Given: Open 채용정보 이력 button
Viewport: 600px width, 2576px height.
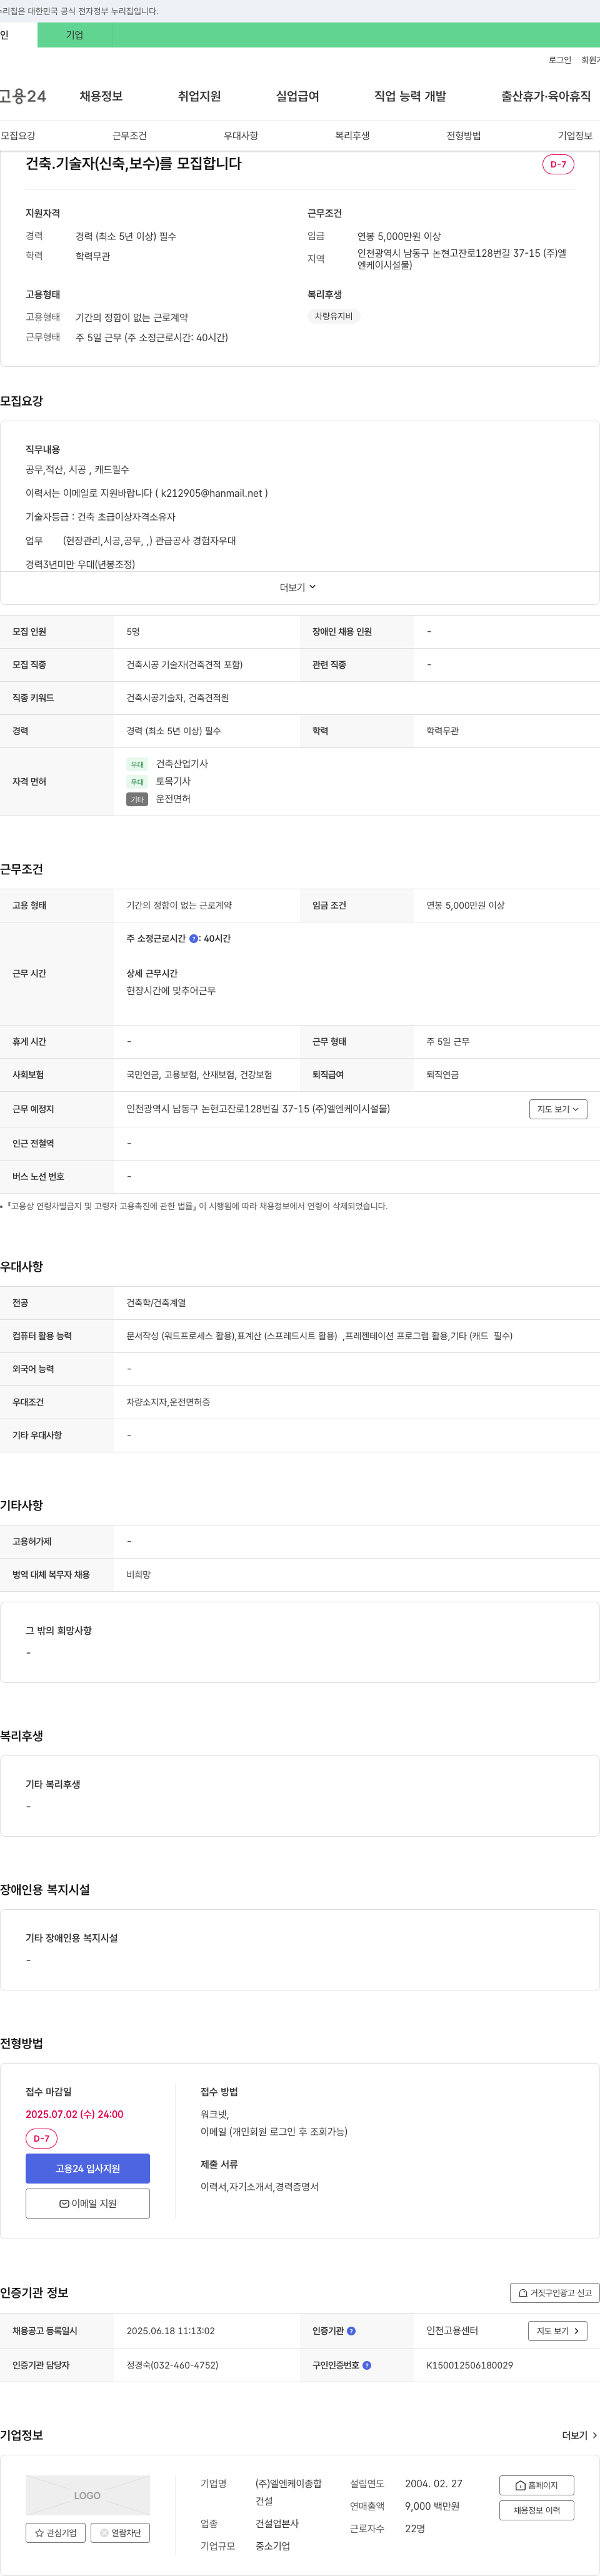Looking at the screenshot, I should 536,2510.
